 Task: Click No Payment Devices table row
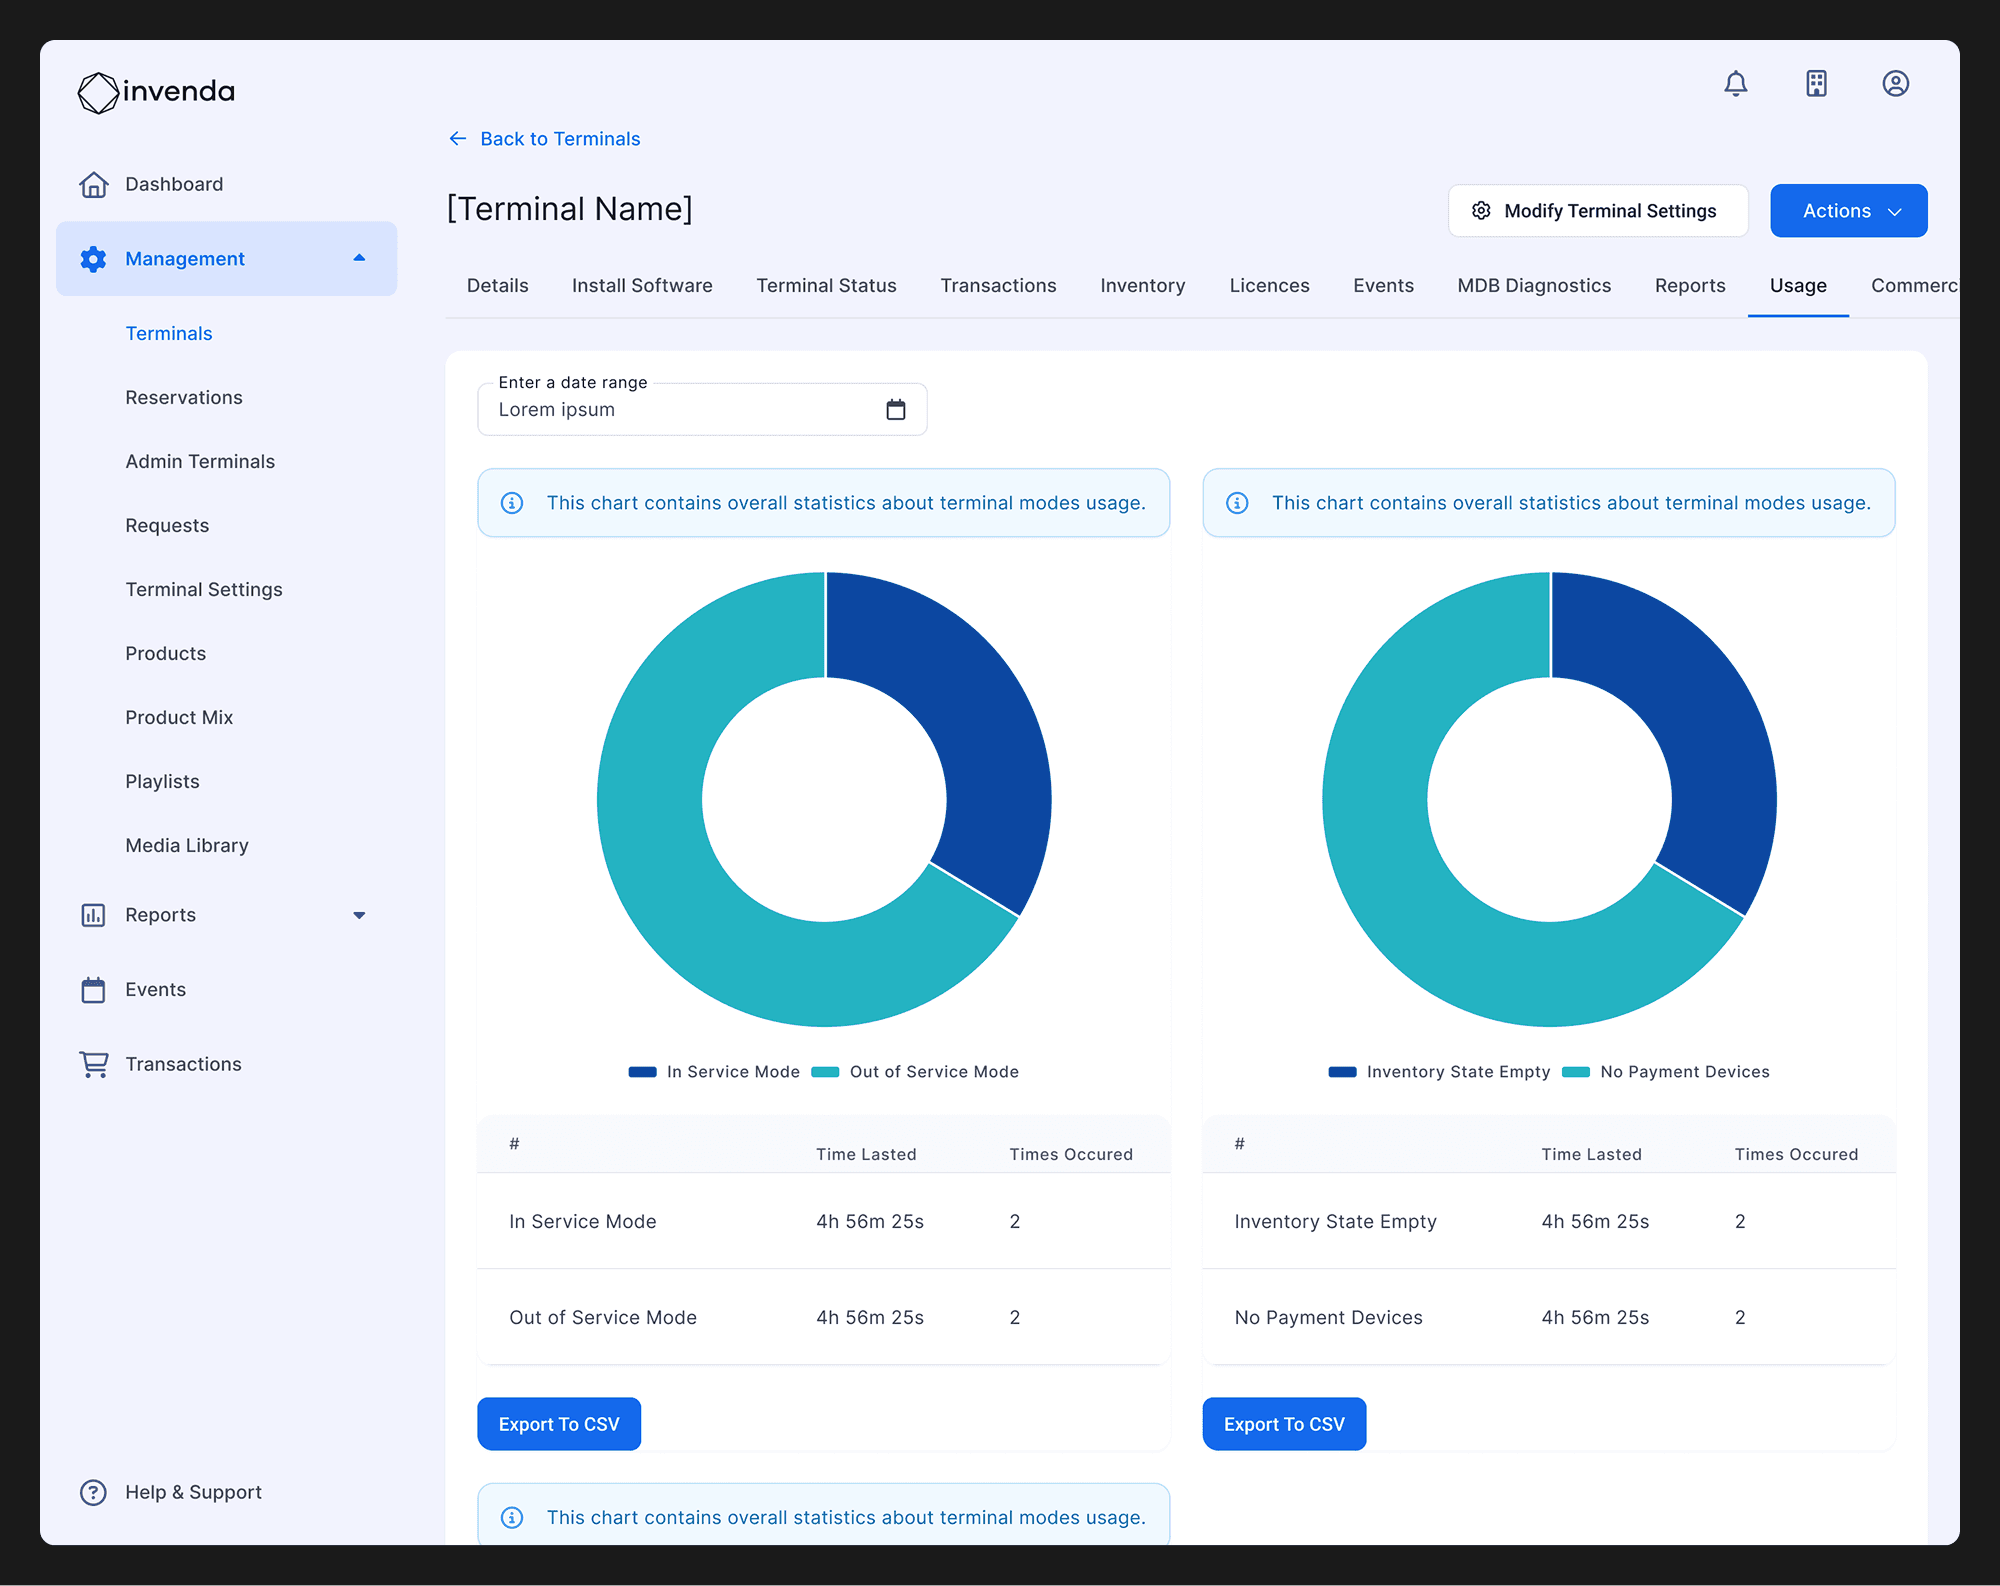click(x=1549, y=1318)
